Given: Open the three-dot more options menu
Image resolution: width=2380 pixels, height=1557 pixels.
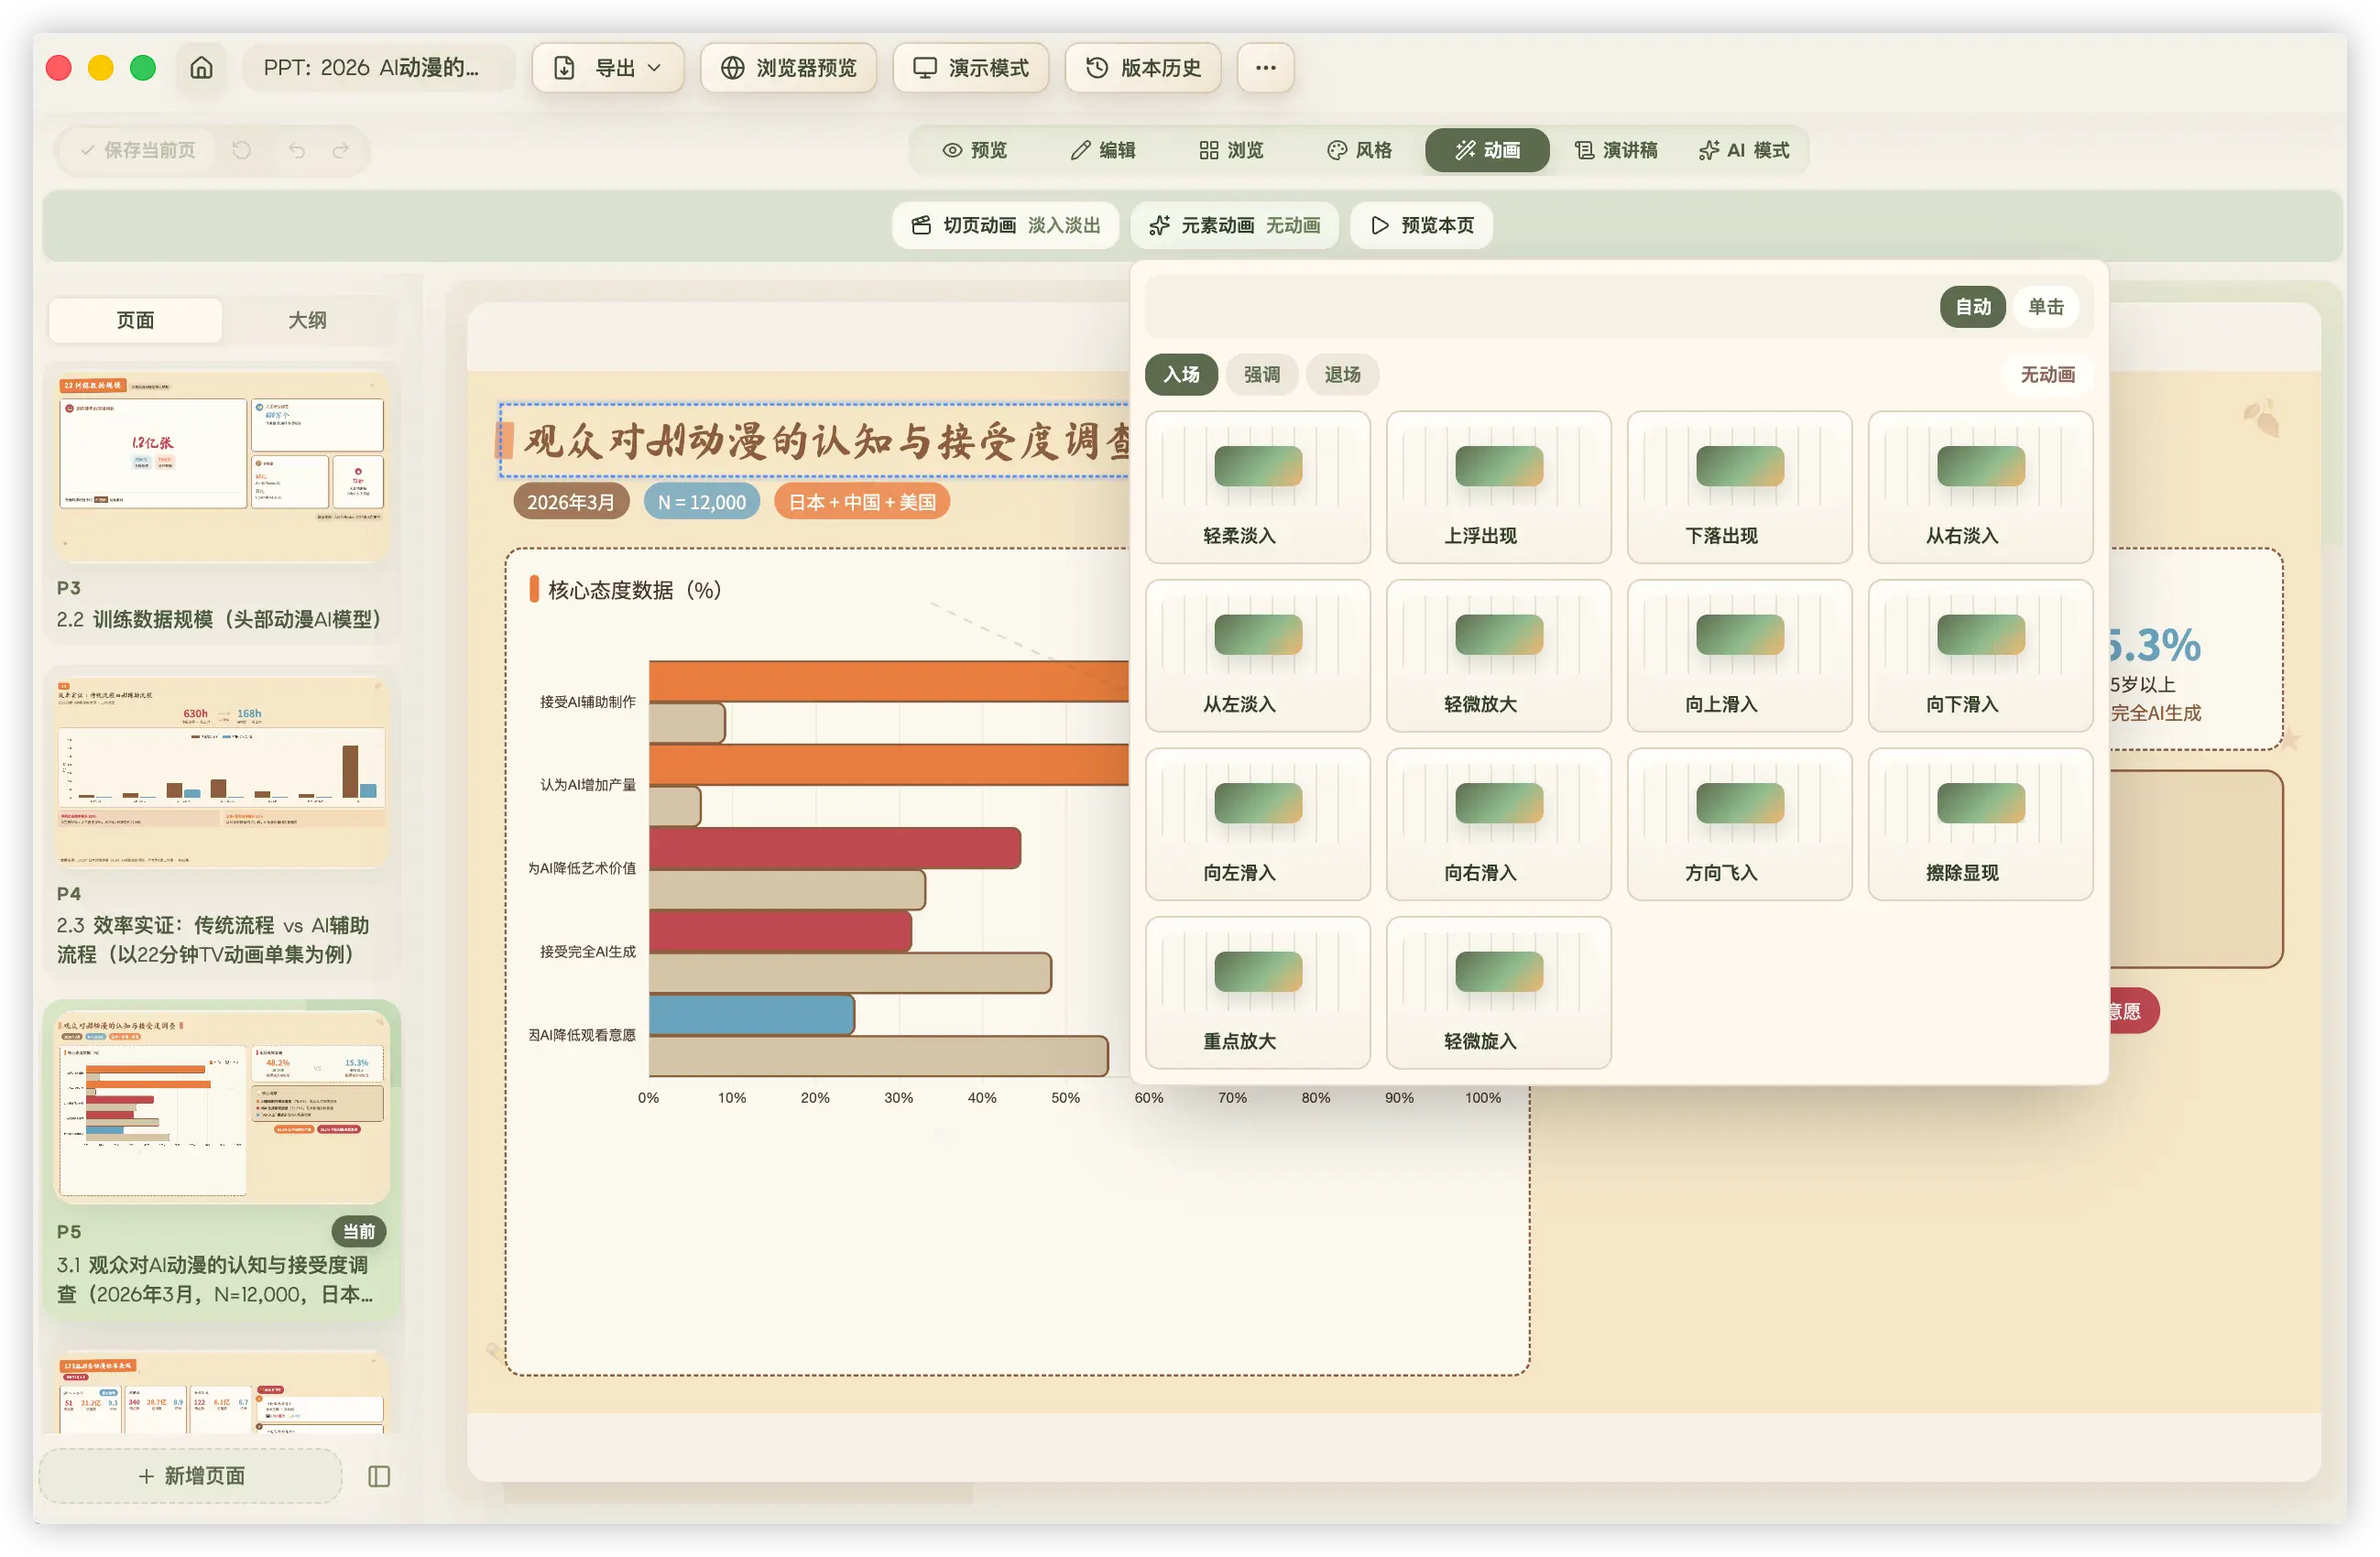Looking at the screenshot, I should [x=1265, y=67].
